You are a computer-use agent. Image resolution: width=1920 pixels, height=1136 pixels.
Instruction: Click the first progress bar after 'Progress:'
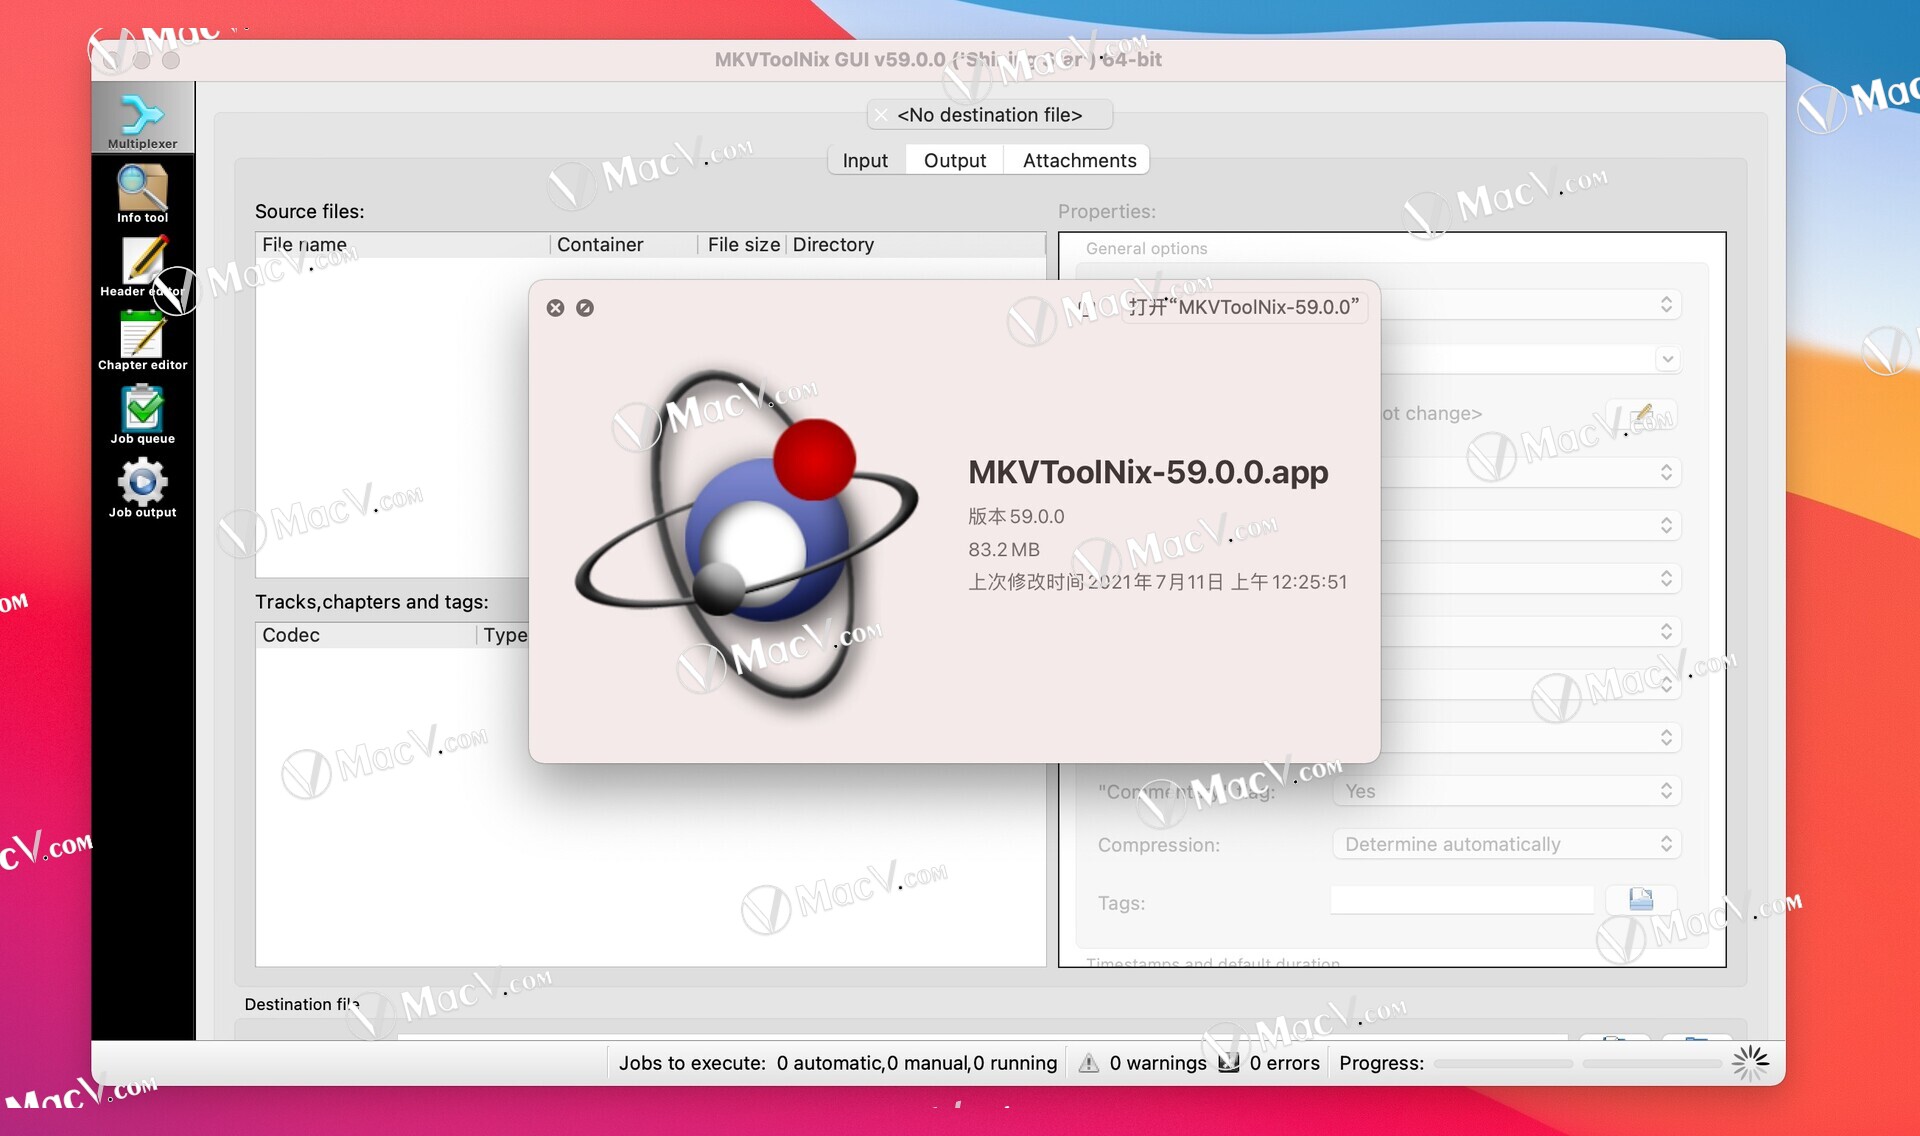[x=1503, y=1063]
